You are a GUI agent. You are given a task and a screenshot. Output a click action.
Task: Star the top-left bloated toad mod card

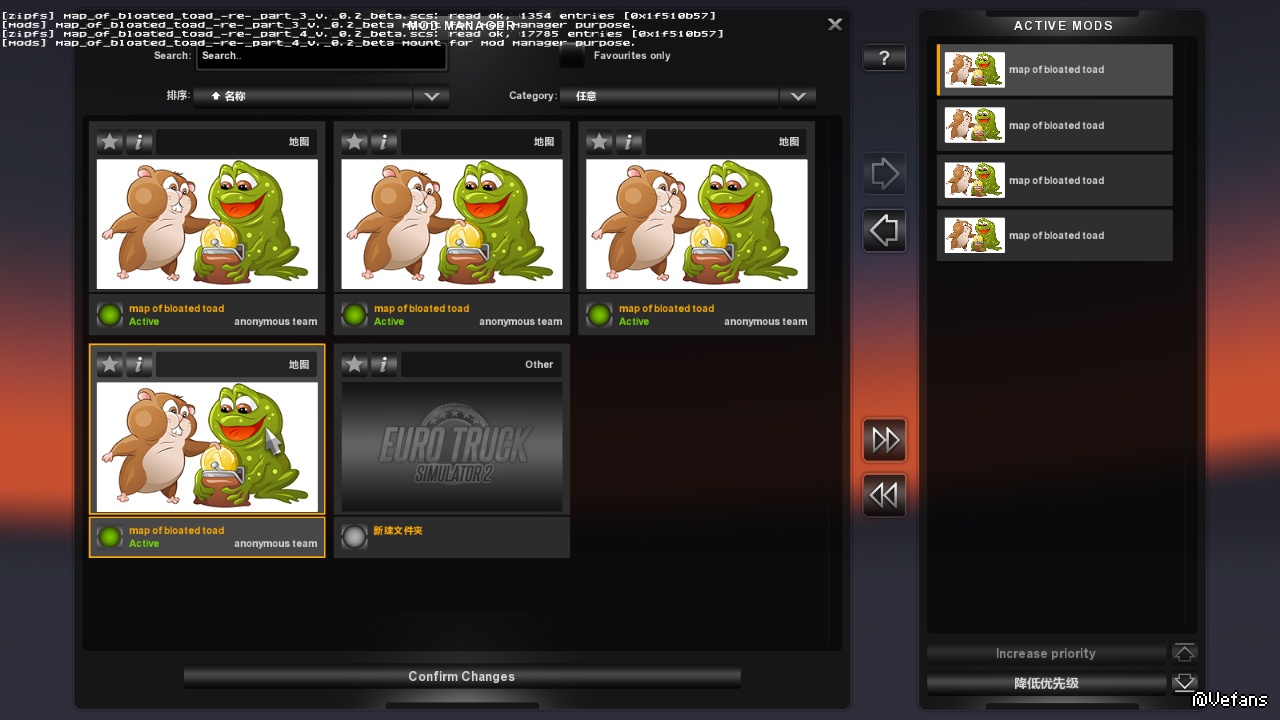110,142
